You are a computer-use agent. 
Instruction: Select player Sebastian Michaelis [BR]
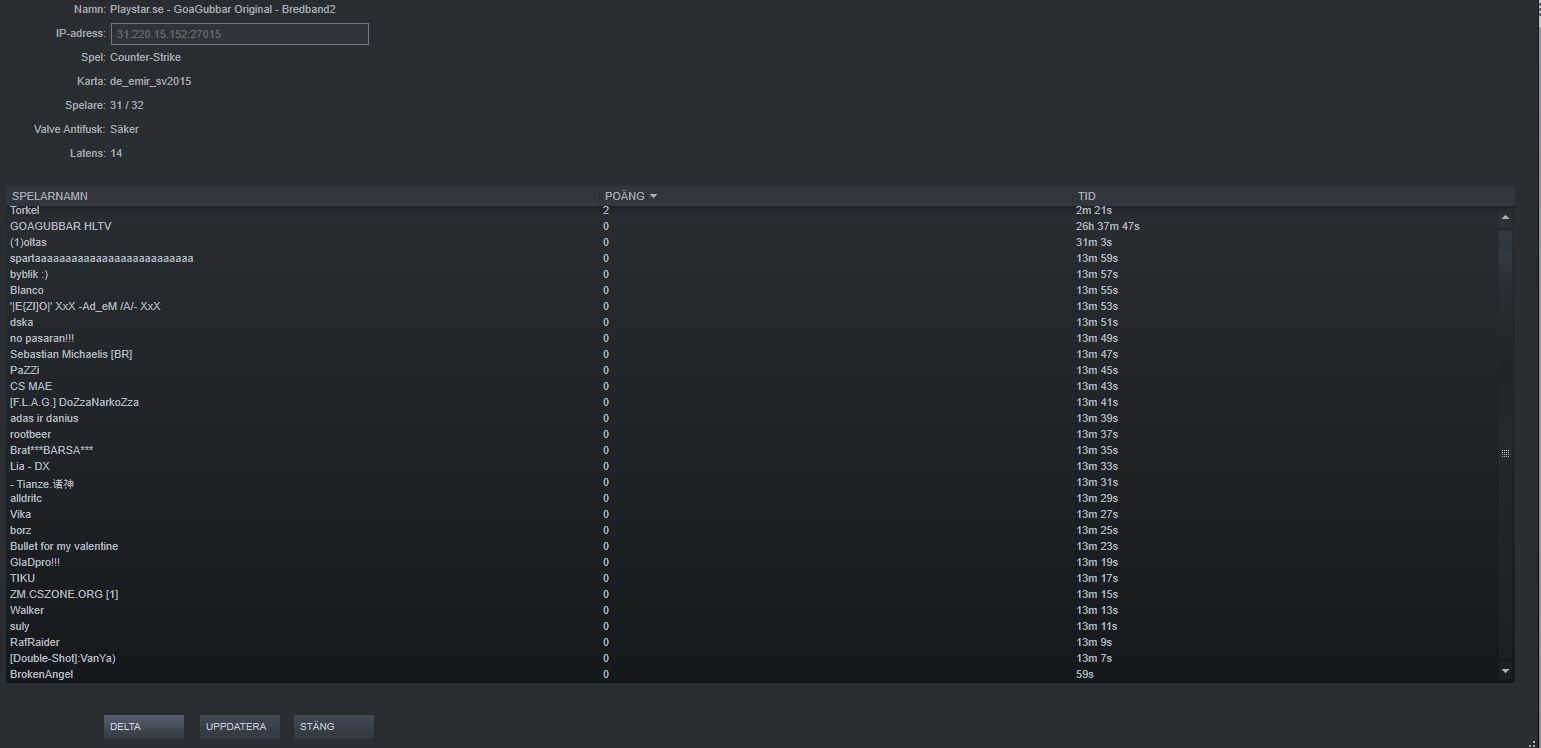71,355
